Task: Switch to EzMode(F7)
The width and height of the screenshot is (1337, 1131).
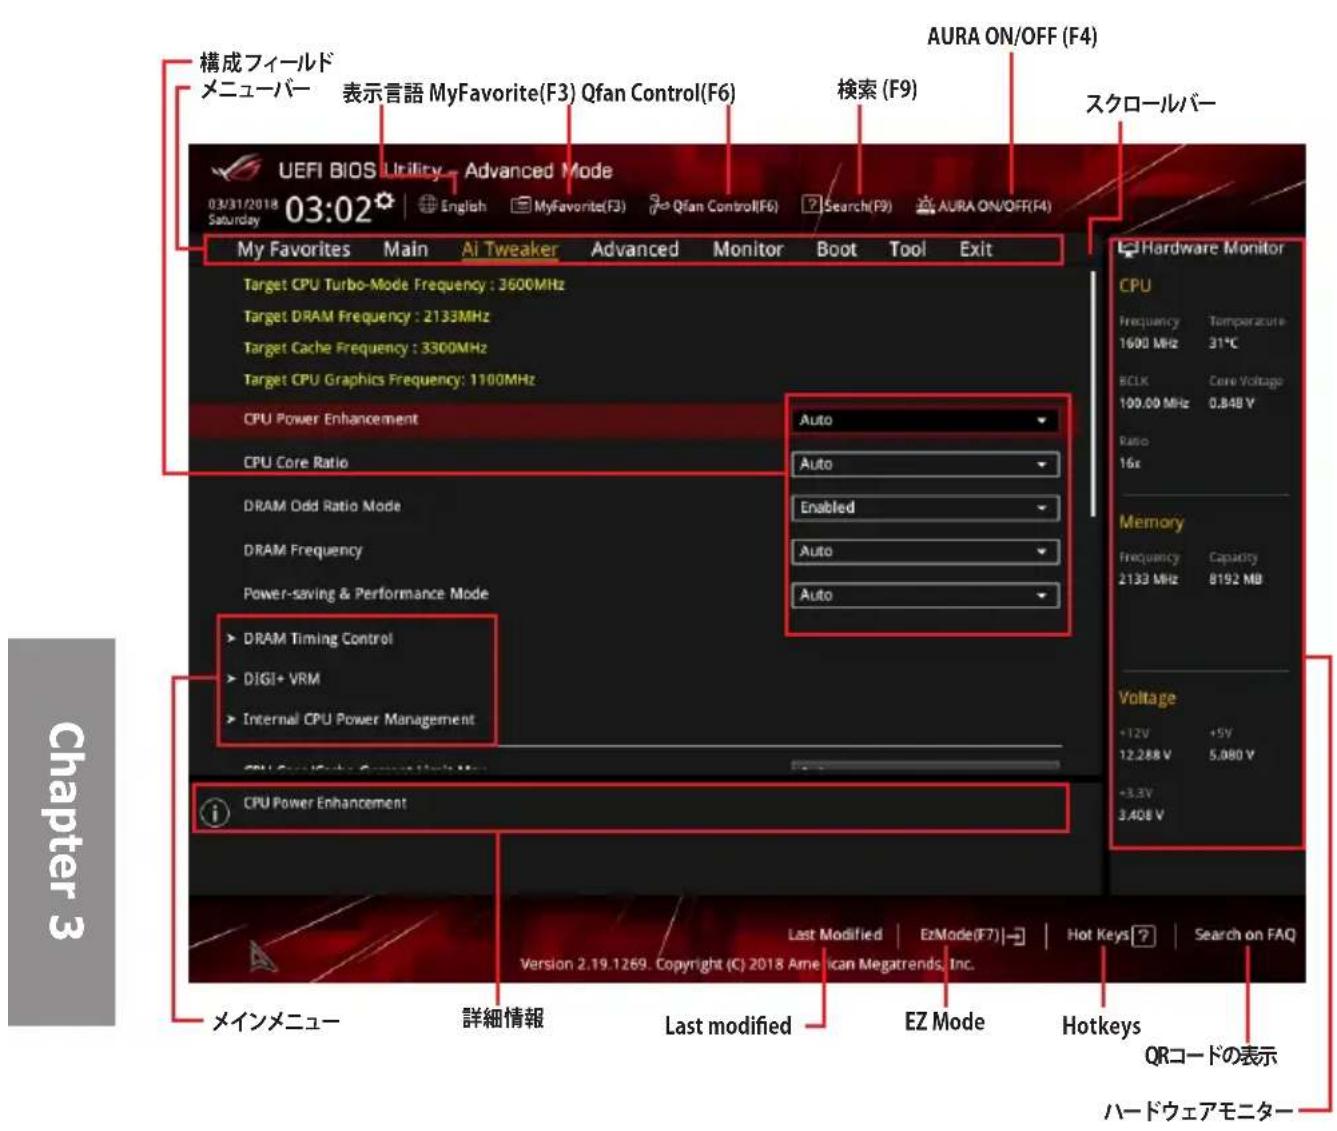Action: click(972, 936)
